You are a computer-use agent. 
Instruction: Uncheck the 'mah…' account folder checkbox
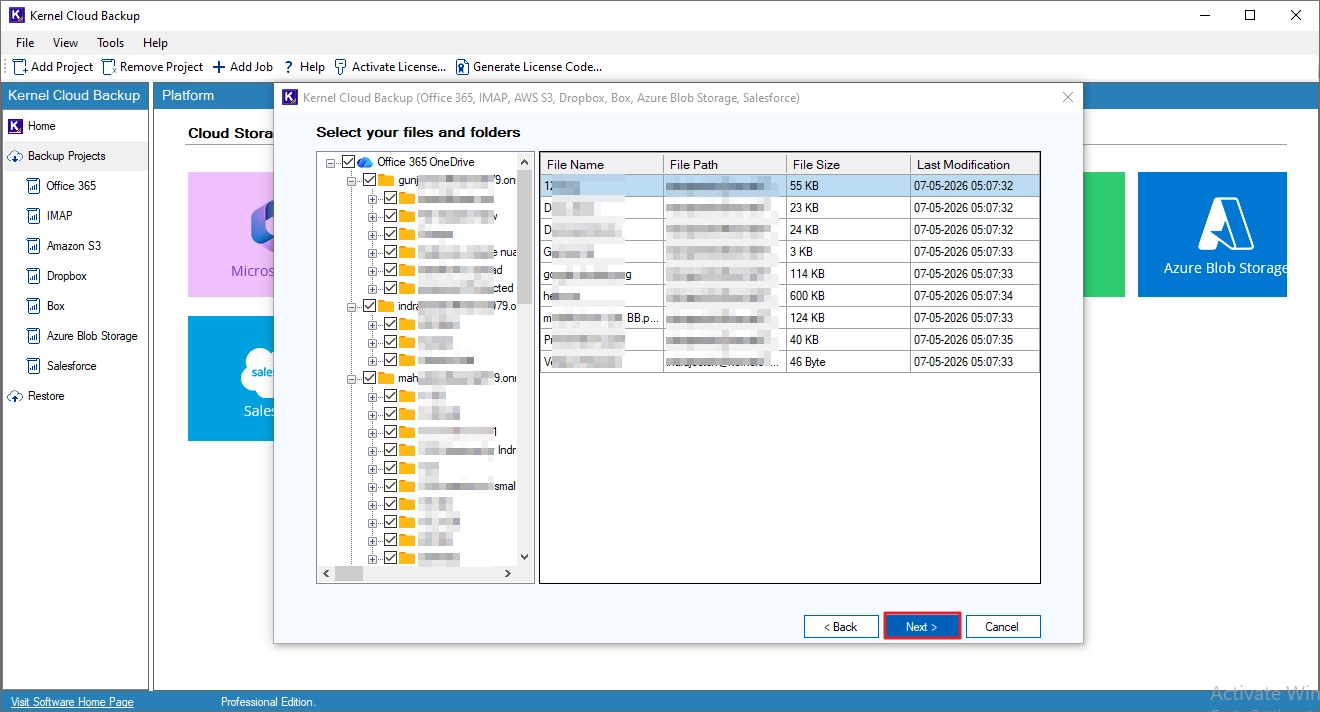[370, 378]
